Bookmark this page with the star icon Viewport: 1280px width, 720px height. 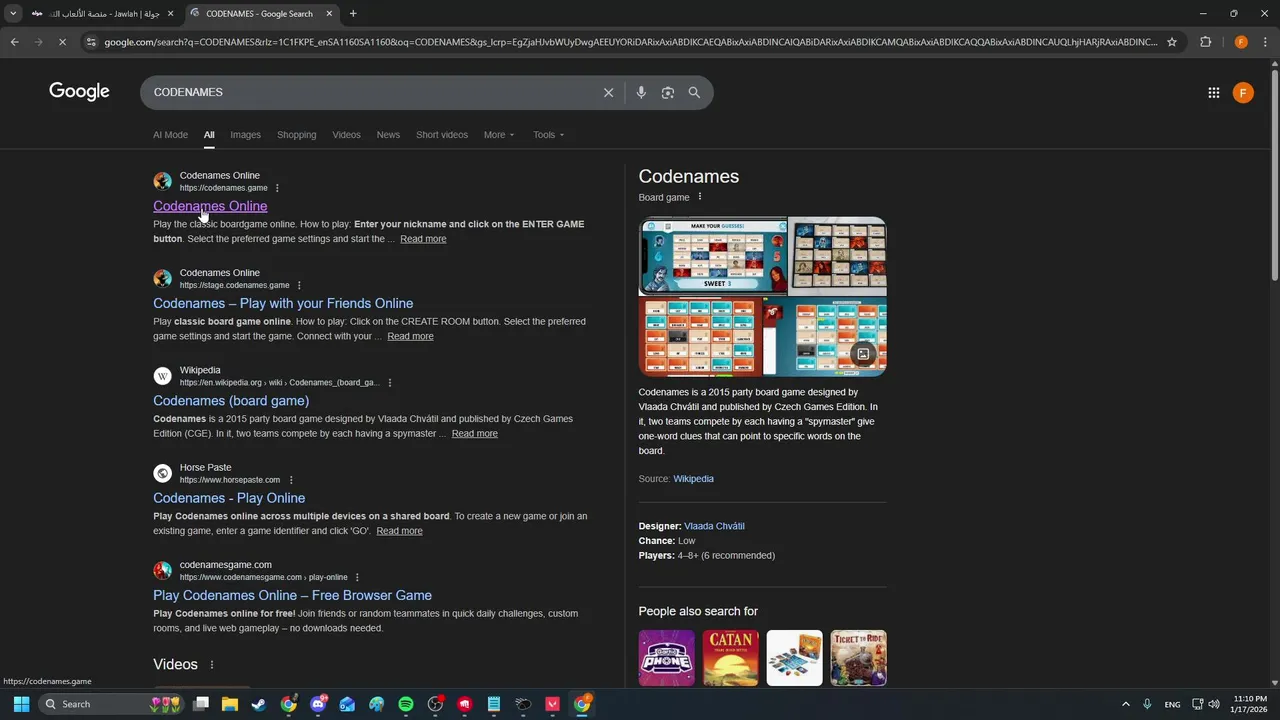point(1171,42)
